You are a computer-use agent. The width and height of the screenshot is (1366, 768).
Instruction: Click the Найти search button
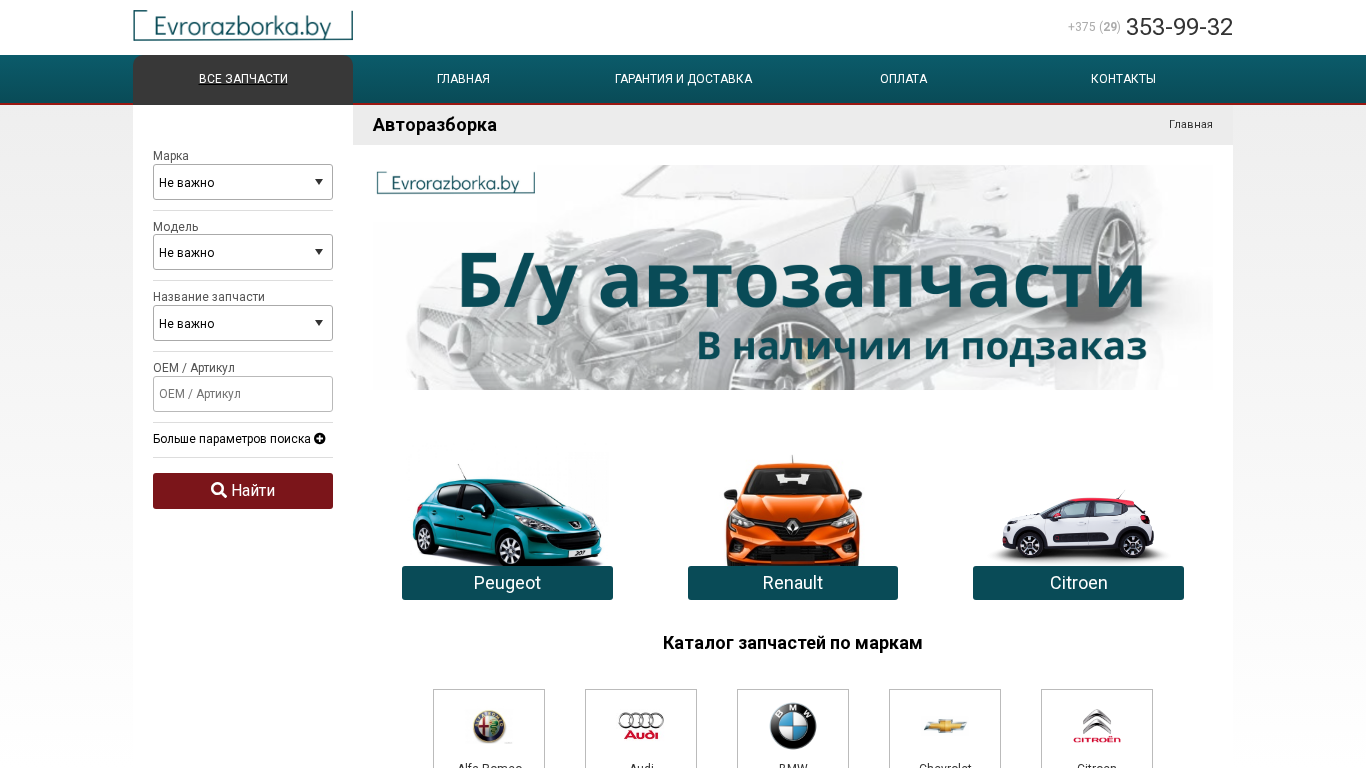pyautogui.click(x=243, y=491)
